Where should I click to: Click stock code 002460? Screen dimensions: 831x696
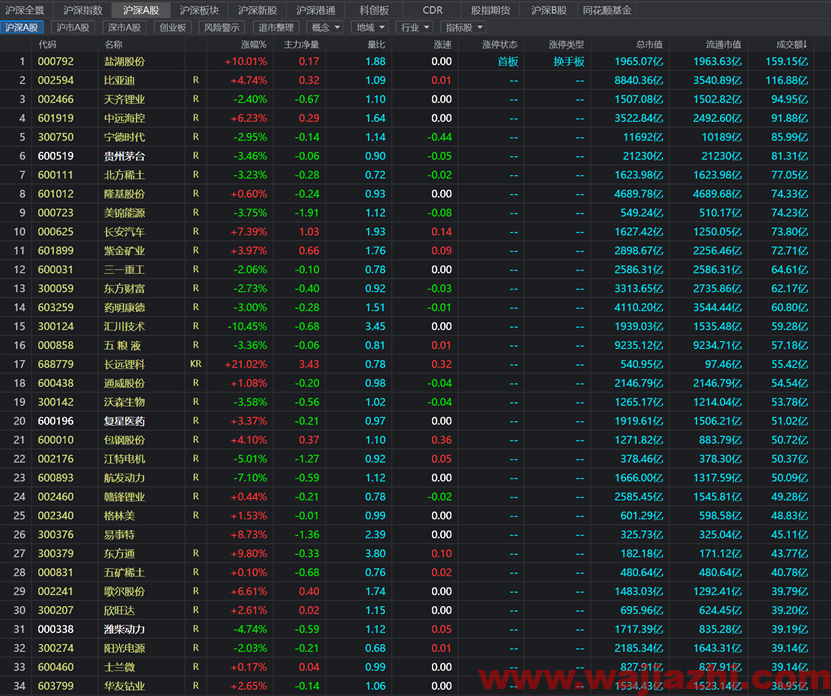(x=56, y=497)
